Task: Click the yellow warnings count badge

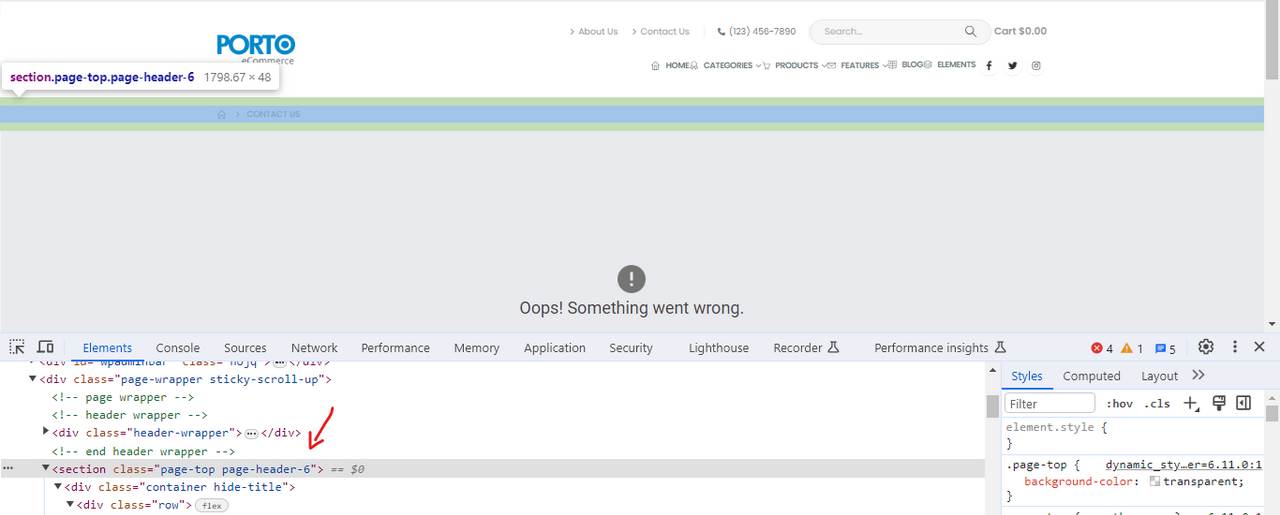Action: click(1132, 348)
